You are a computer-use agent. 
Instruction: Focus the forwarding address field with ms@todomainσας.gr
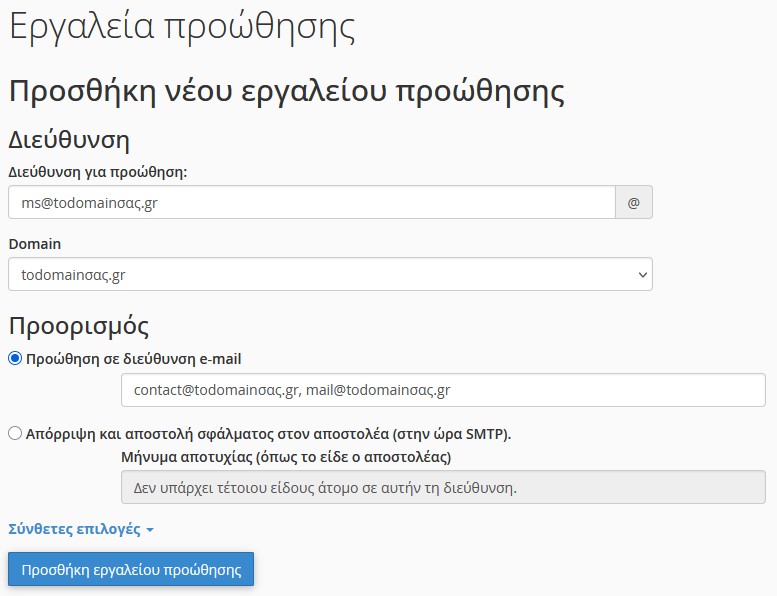[x=311, y=202]
